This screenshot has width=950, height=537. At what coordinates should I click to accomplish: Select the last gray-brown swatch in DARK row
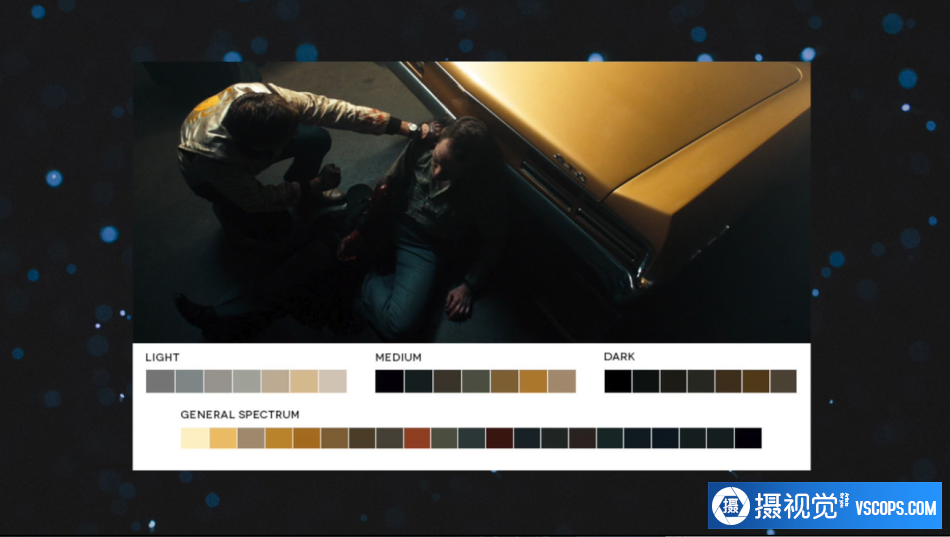[783, 381]
